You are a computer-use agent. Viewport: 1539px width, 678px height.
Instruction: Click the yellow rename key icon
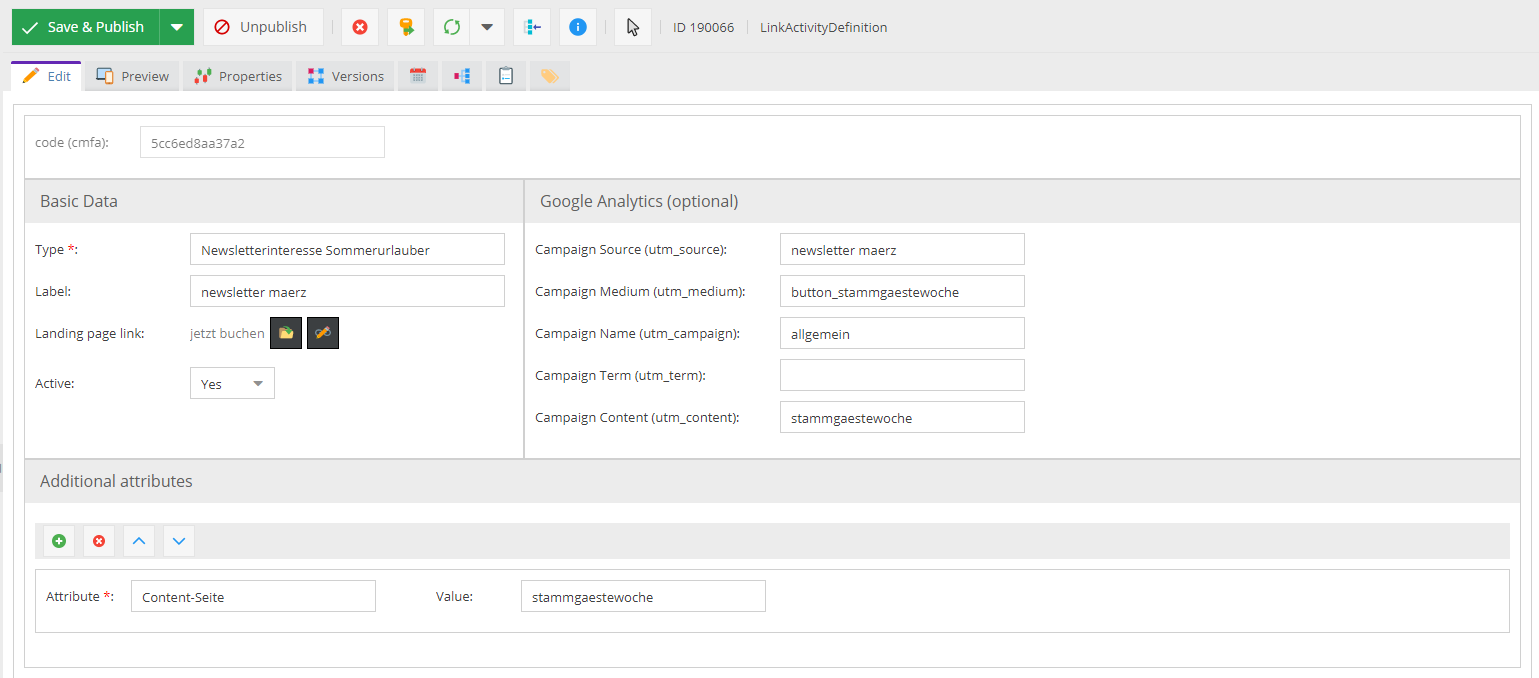point(406,27)
